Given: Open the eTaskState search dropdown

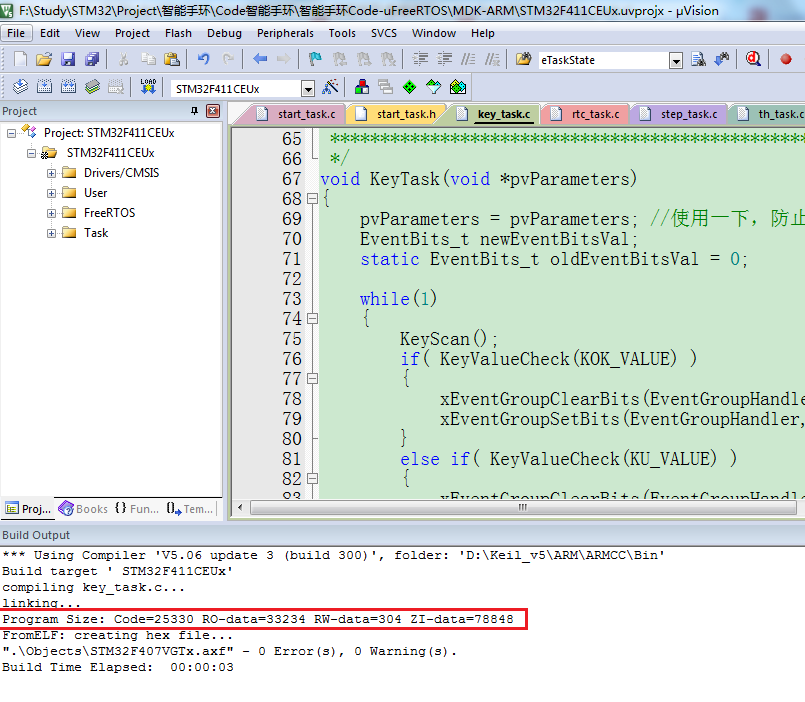Looking at the screenshot, I should click(676, 61).
